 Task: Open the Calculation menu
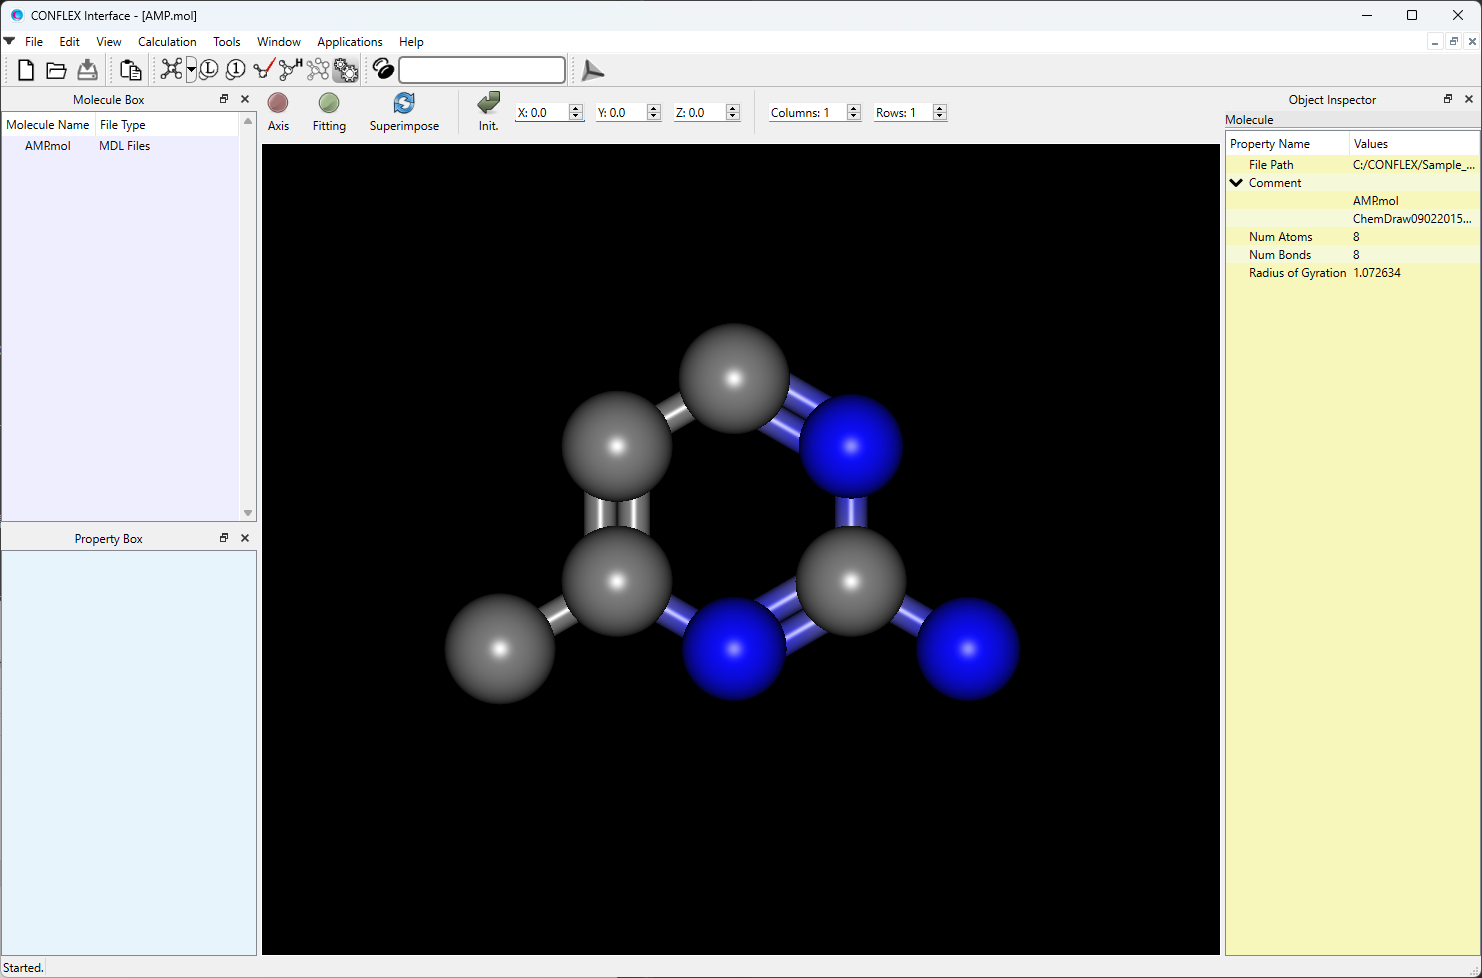(167, 42)
